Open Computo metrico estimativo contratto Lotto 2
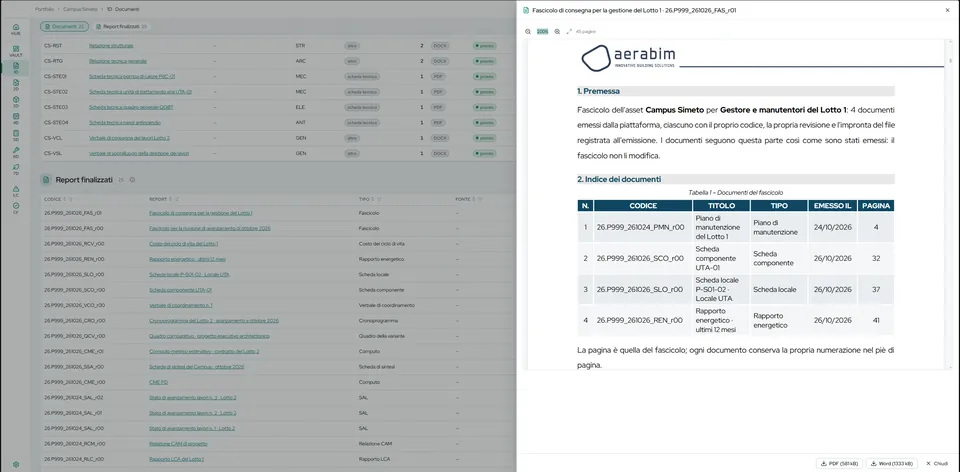 (204, 351)
